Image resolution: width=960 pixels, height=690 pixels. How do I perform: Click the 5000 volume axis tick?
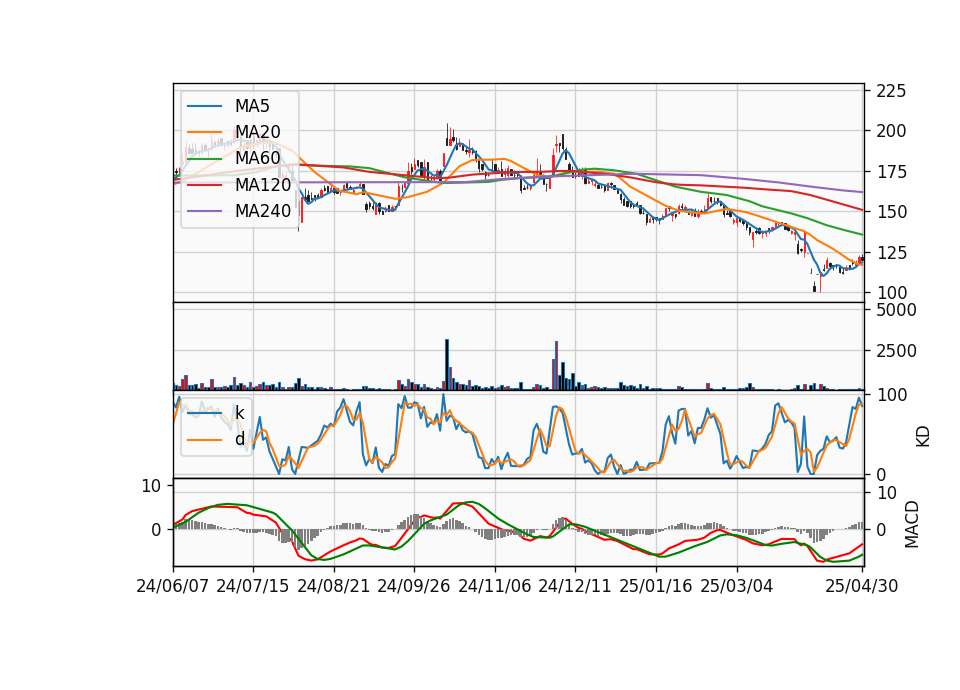point(896,310)
